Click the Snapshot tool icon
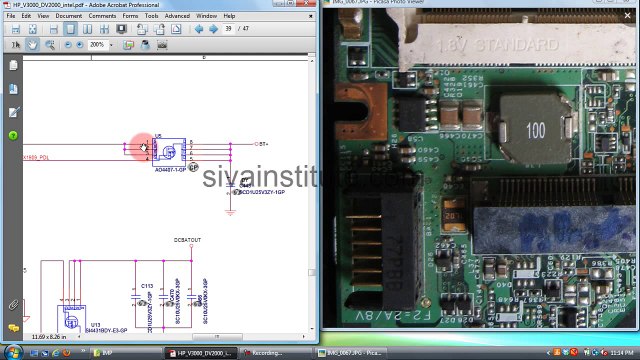 (x=162, y=44)
